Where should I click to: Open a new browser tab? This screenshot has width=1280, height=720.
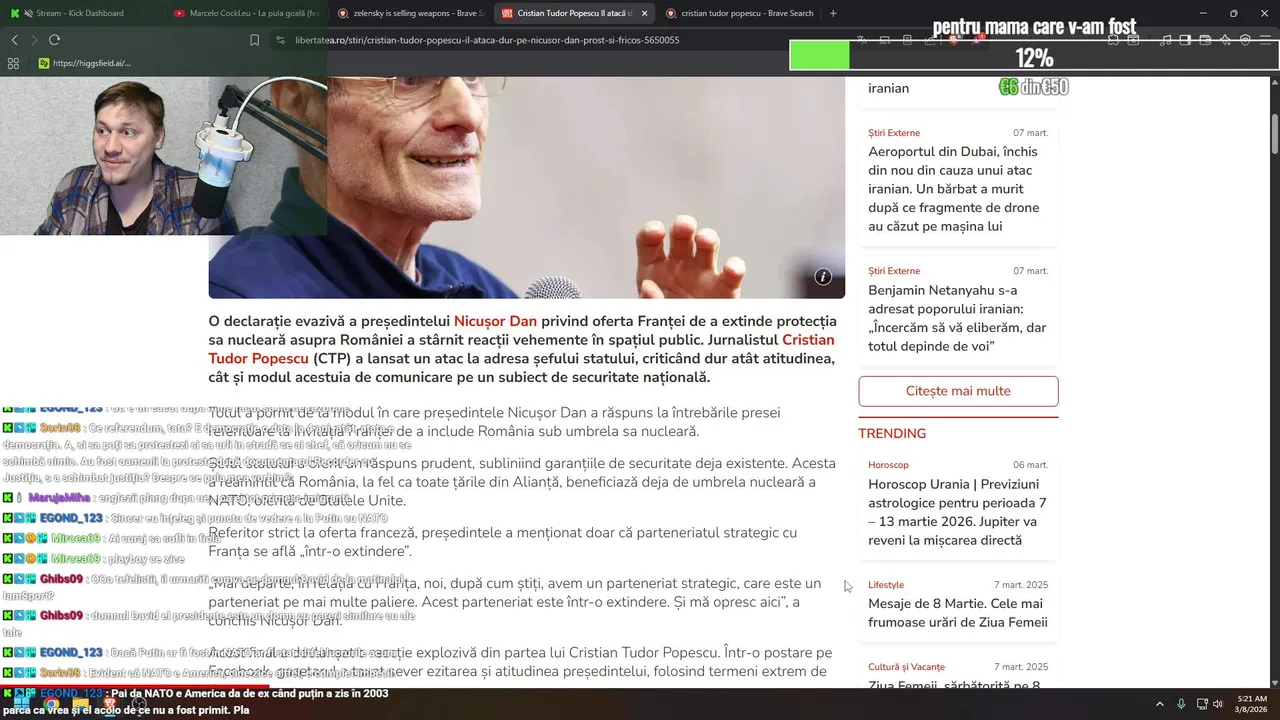pyautogui.click(x=833, y=13)
